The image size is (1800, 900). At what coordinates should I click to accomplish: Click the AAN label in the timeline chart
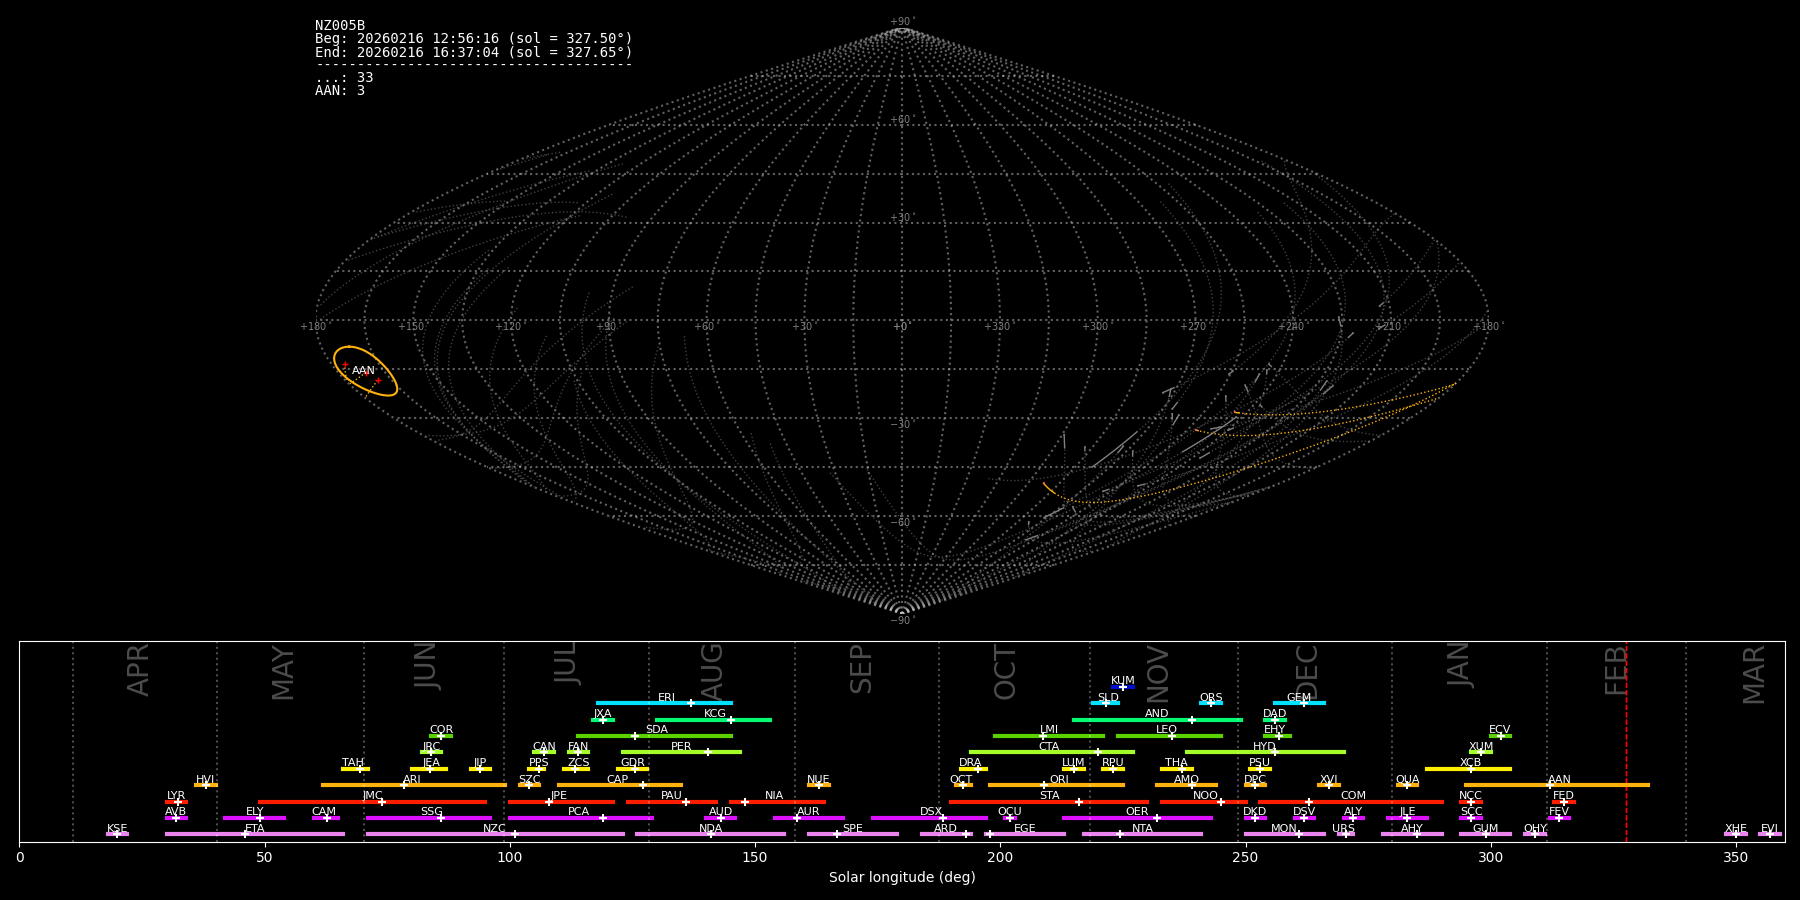point(1559,780)
